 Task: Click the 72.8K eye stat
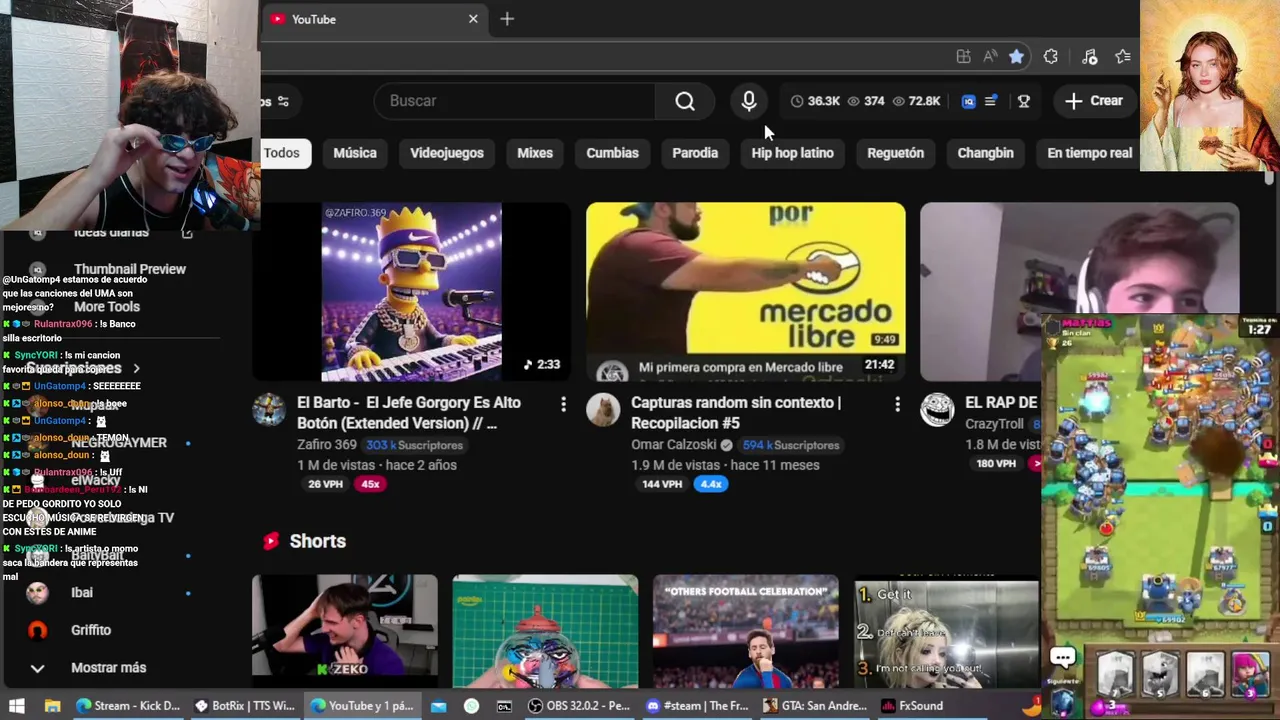[x=916, y=101]
